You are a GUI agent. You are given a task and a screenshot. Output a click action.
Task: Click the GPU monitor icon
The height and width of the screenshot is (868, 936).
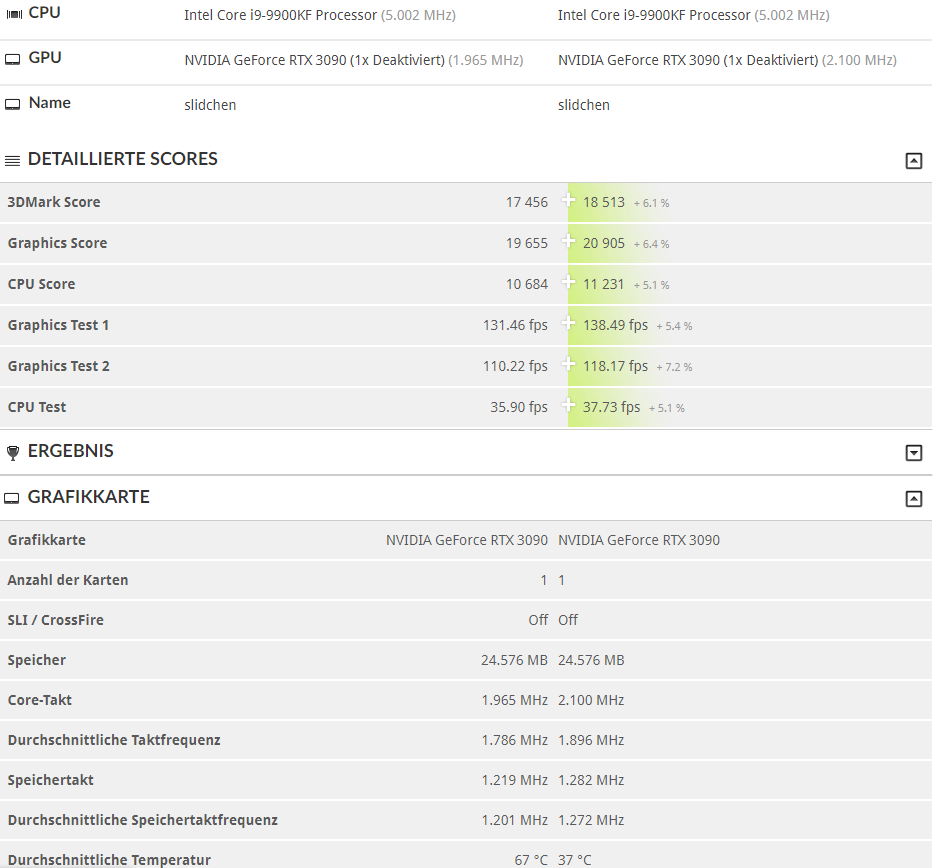13,59
